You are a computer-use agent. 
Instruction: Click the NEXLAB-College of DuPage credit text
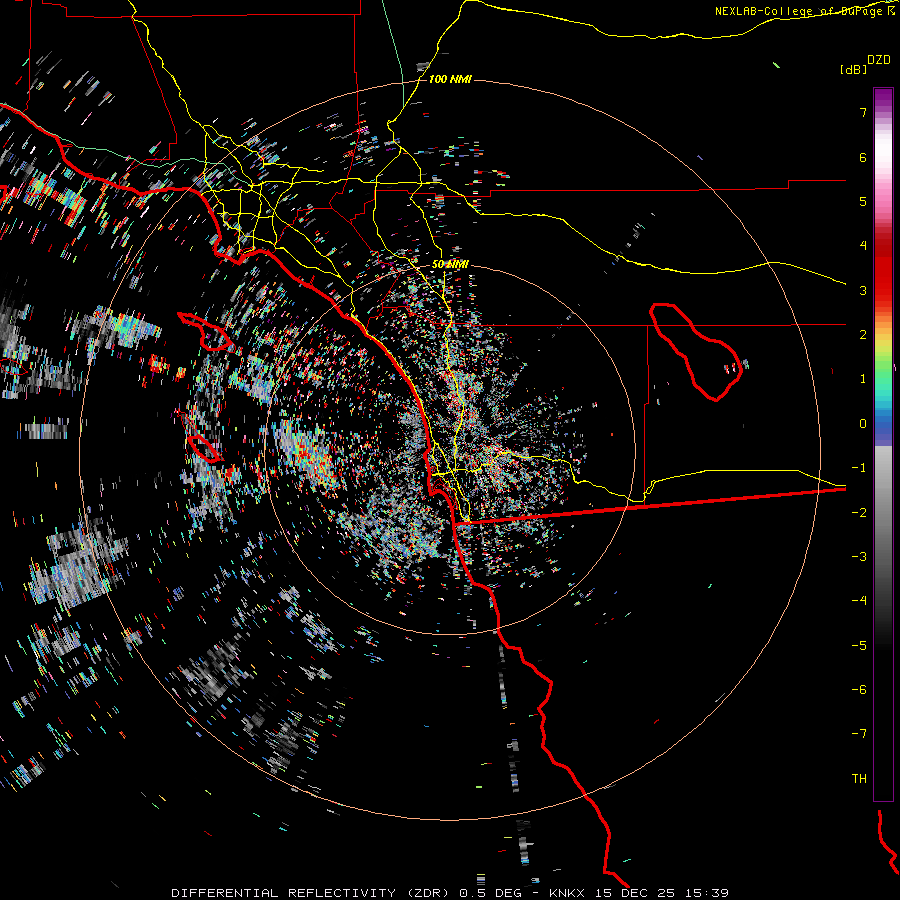(x=805, y=11)
